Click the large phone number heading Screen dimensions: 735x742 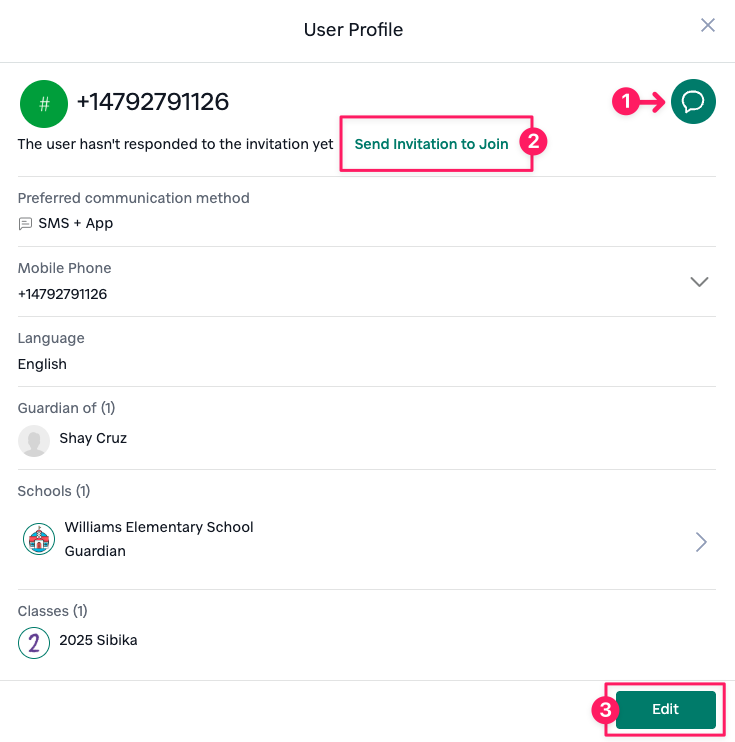point(153,102)
